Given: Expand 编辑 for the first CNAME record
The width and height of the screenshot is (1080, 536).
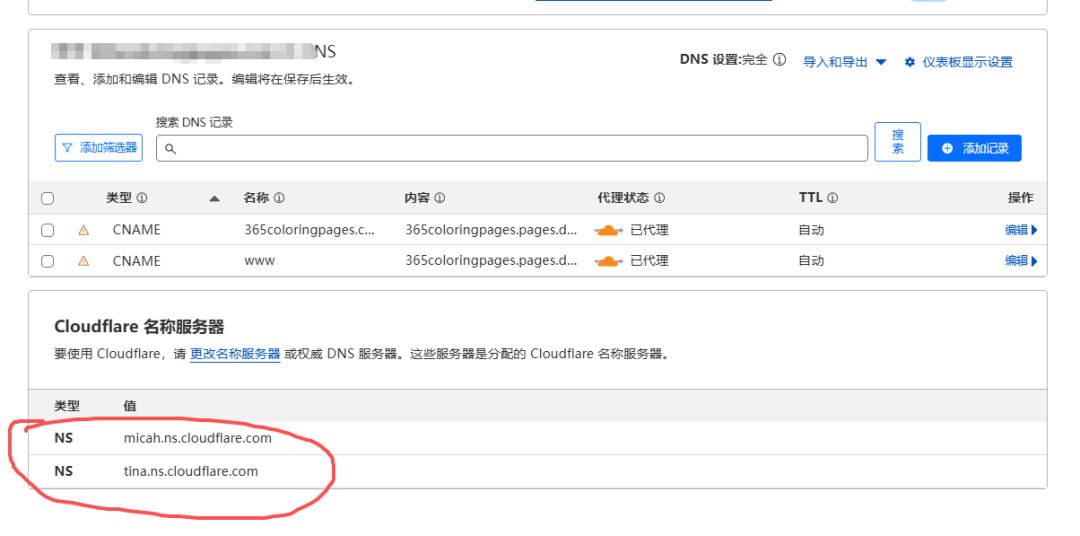Looking at the screenshot, I should [x=1020, y=230].
